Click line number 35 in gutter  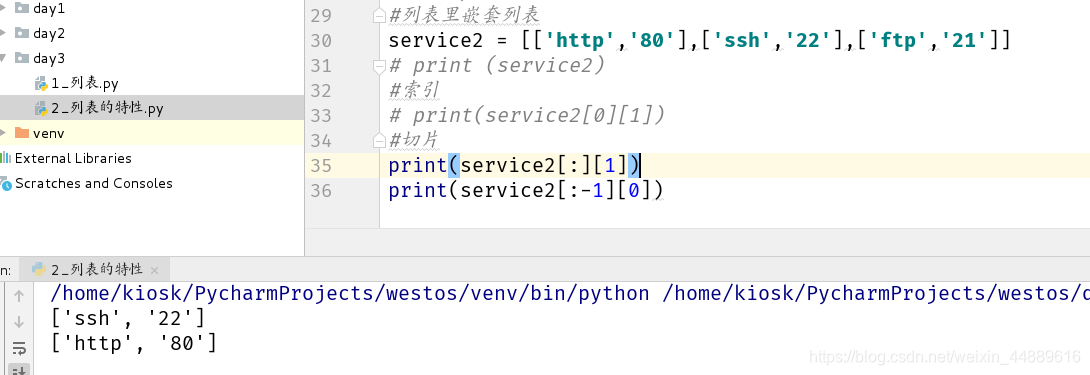pos(320,166)
